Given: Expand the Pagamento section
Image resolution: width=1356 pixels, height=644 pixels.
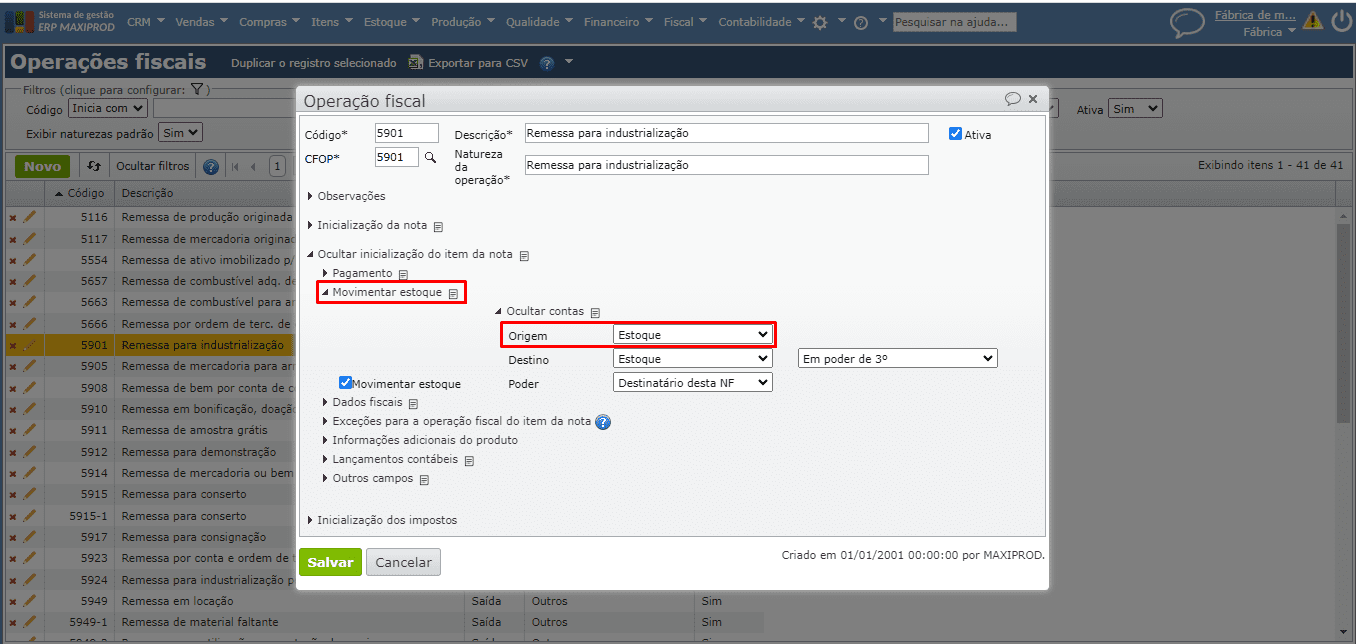Looking at the screenshot, I should pos(357,273).
